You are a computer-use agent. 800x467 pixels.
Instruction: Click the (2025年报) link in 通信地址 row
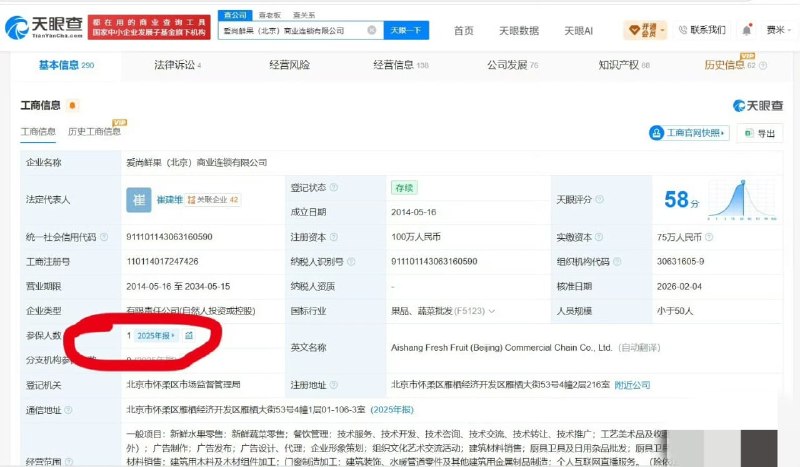(x=392, y=410)
